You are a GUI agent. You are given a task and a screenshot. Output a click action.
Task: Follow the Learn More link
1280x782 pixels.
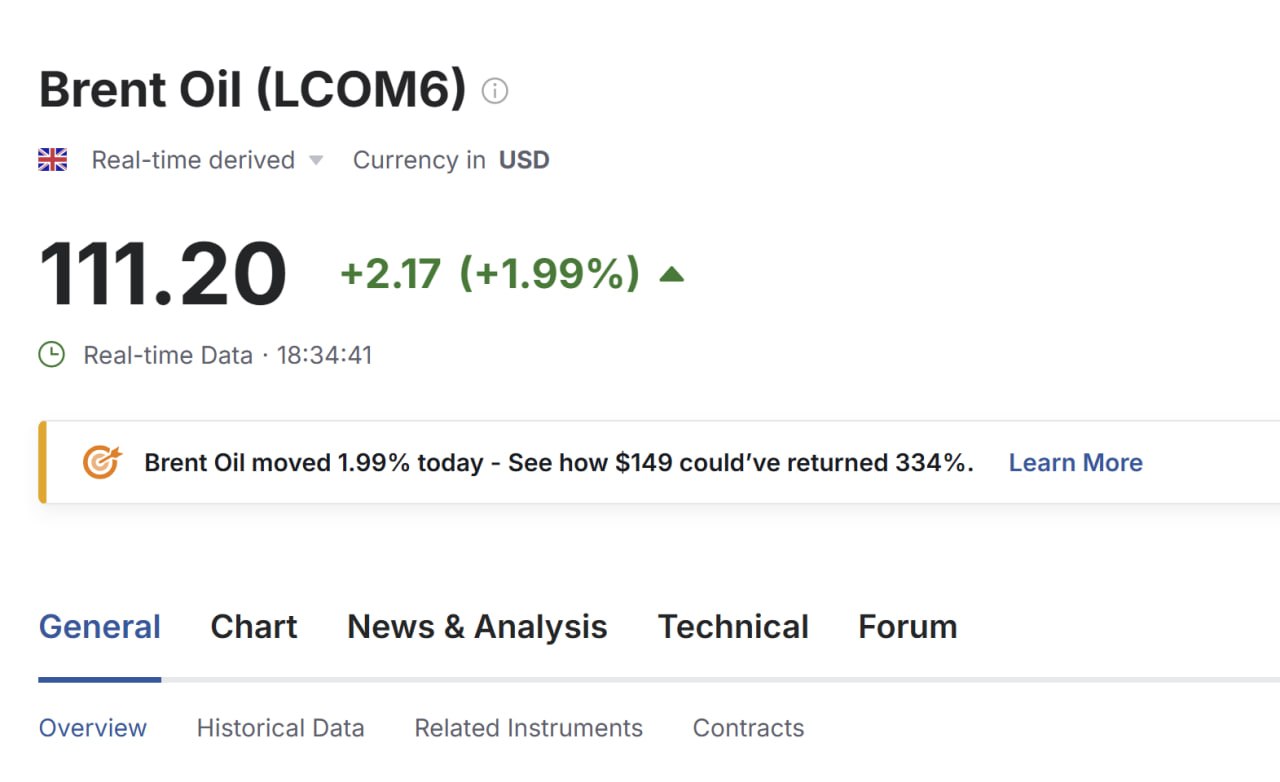[x=1075, y=462]
